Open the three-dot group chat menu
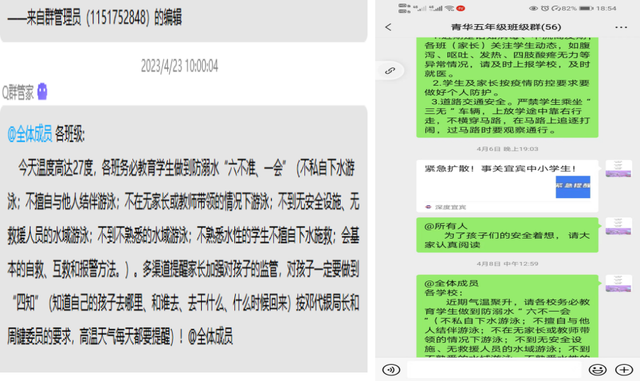Image resolution: width=640 pixels, height=381 pixels. point(621,27)
